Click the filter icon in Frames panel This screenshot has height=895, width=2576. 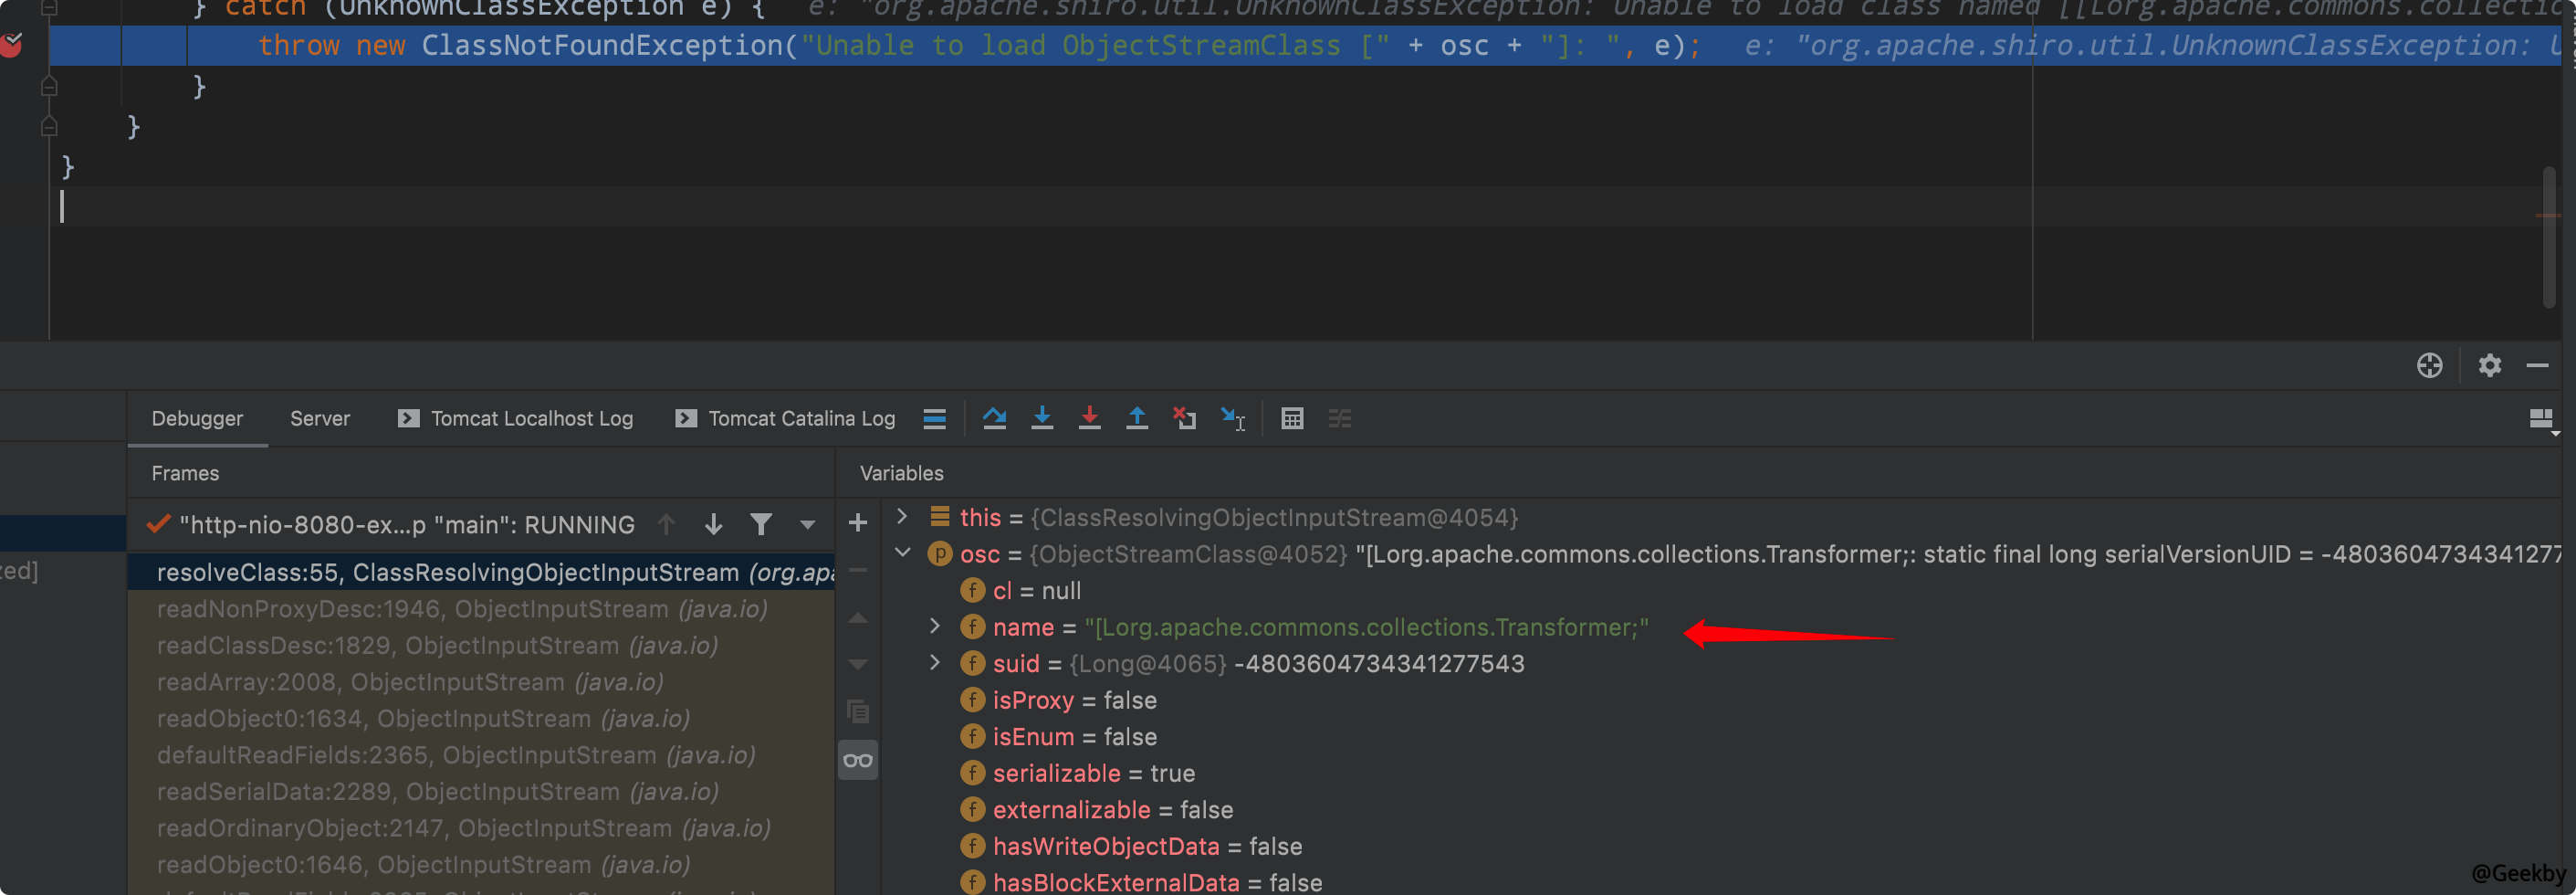coord(762,523)
